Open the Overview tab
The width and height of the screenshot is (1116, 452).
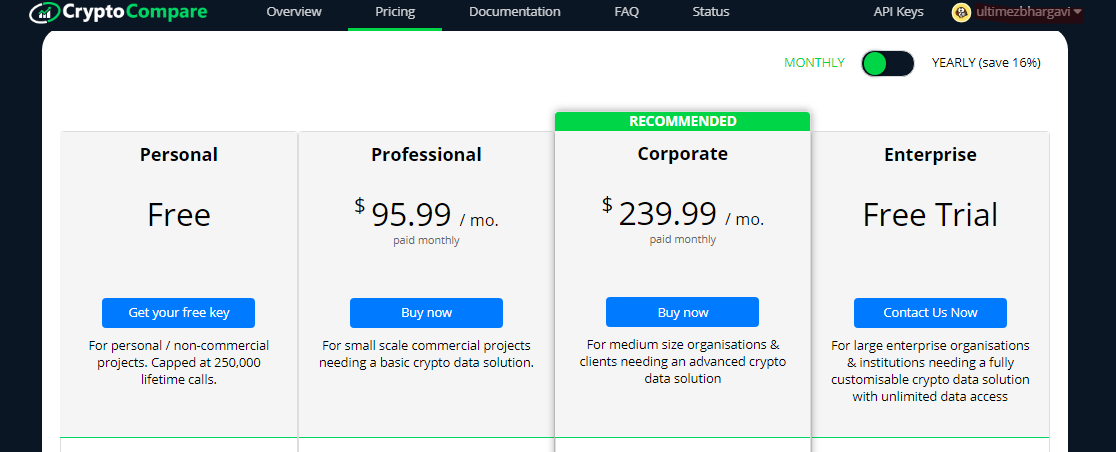(294, 12)
